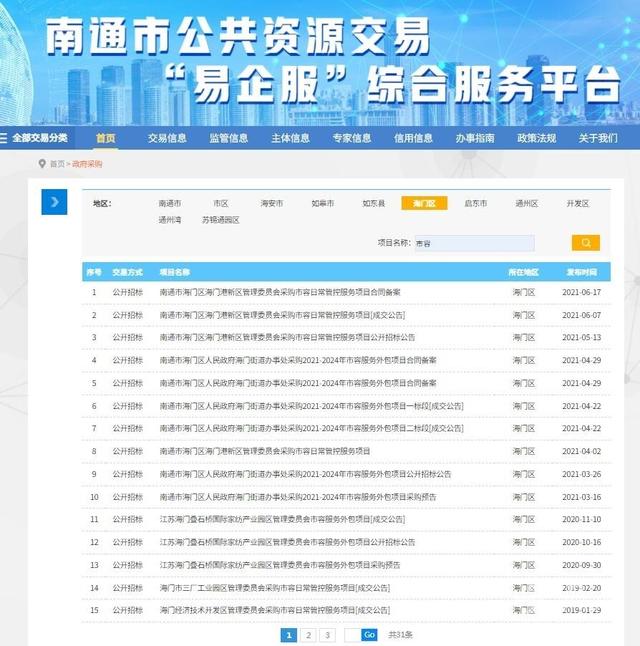Open 政策法规 navigation tab

tap(536, 138)
